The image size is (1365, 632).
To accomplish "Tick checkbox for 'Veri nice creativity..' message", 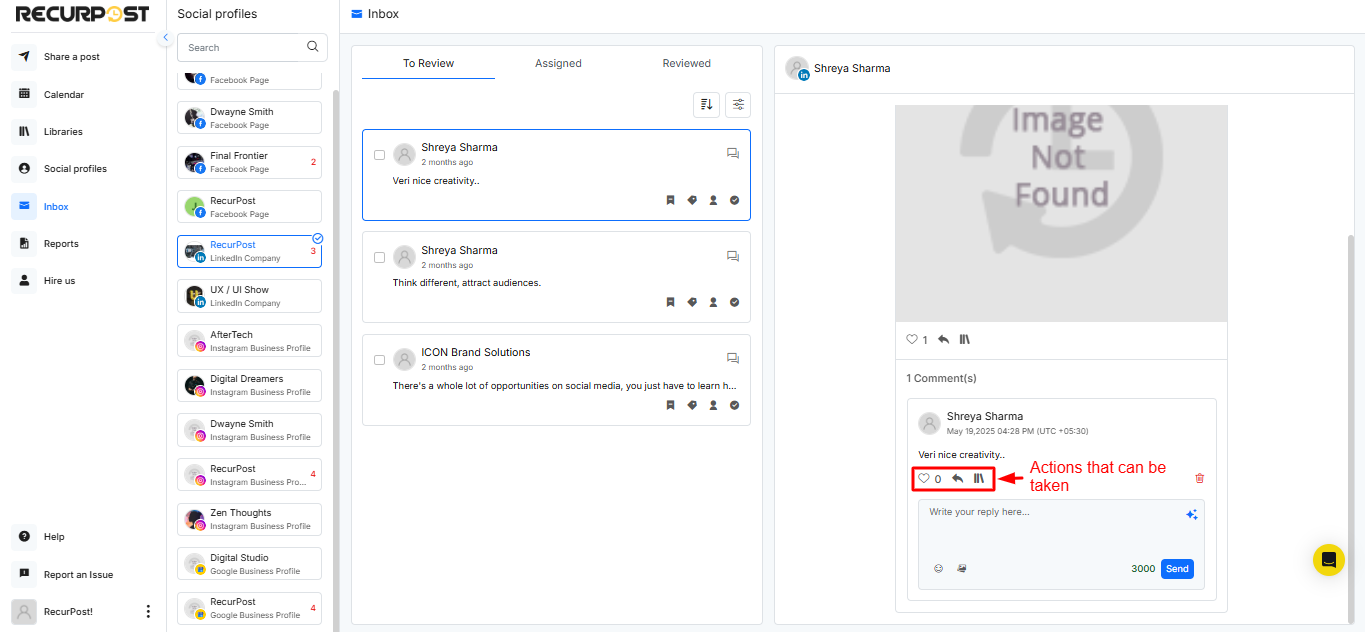I will pos(379,155).
